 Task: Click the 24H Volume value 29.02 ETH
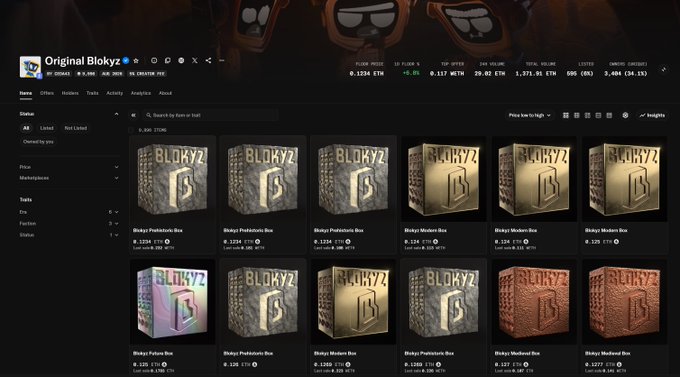[x=489, y=74]
